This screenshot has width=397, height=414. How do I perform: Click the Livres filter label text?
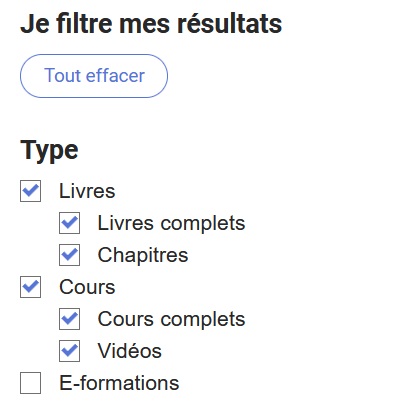pos(87,191)
